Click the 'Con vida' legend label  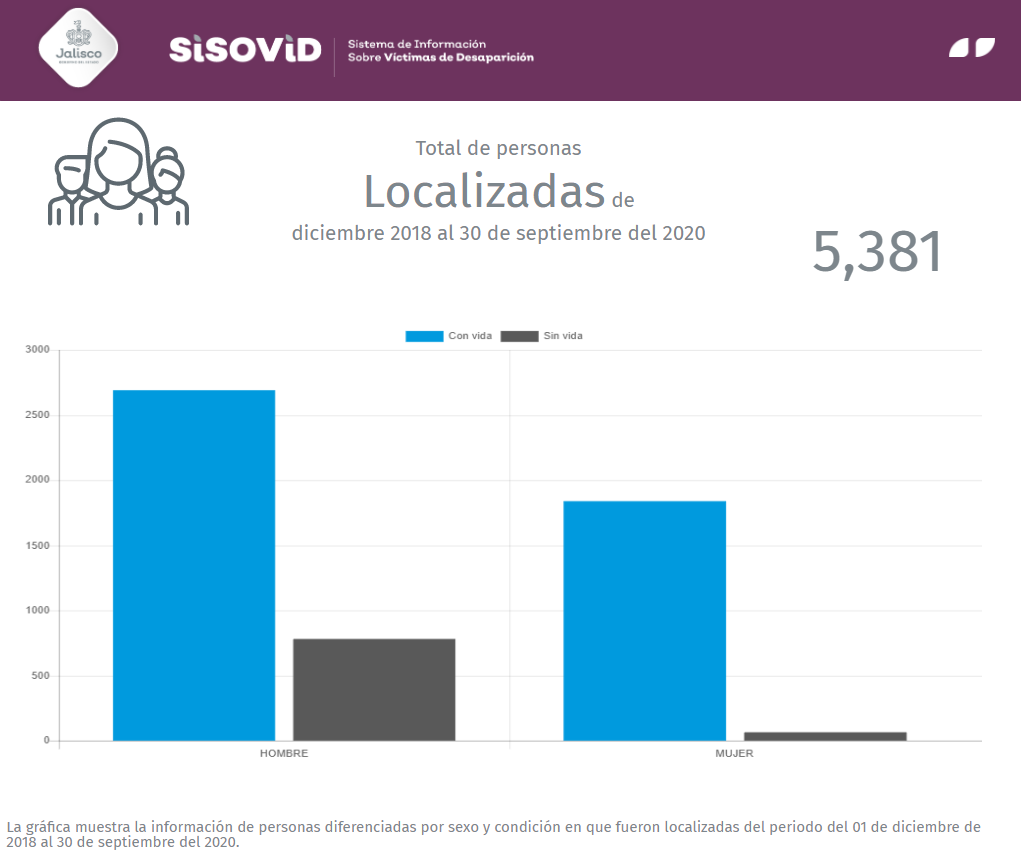tap(470, 336)
